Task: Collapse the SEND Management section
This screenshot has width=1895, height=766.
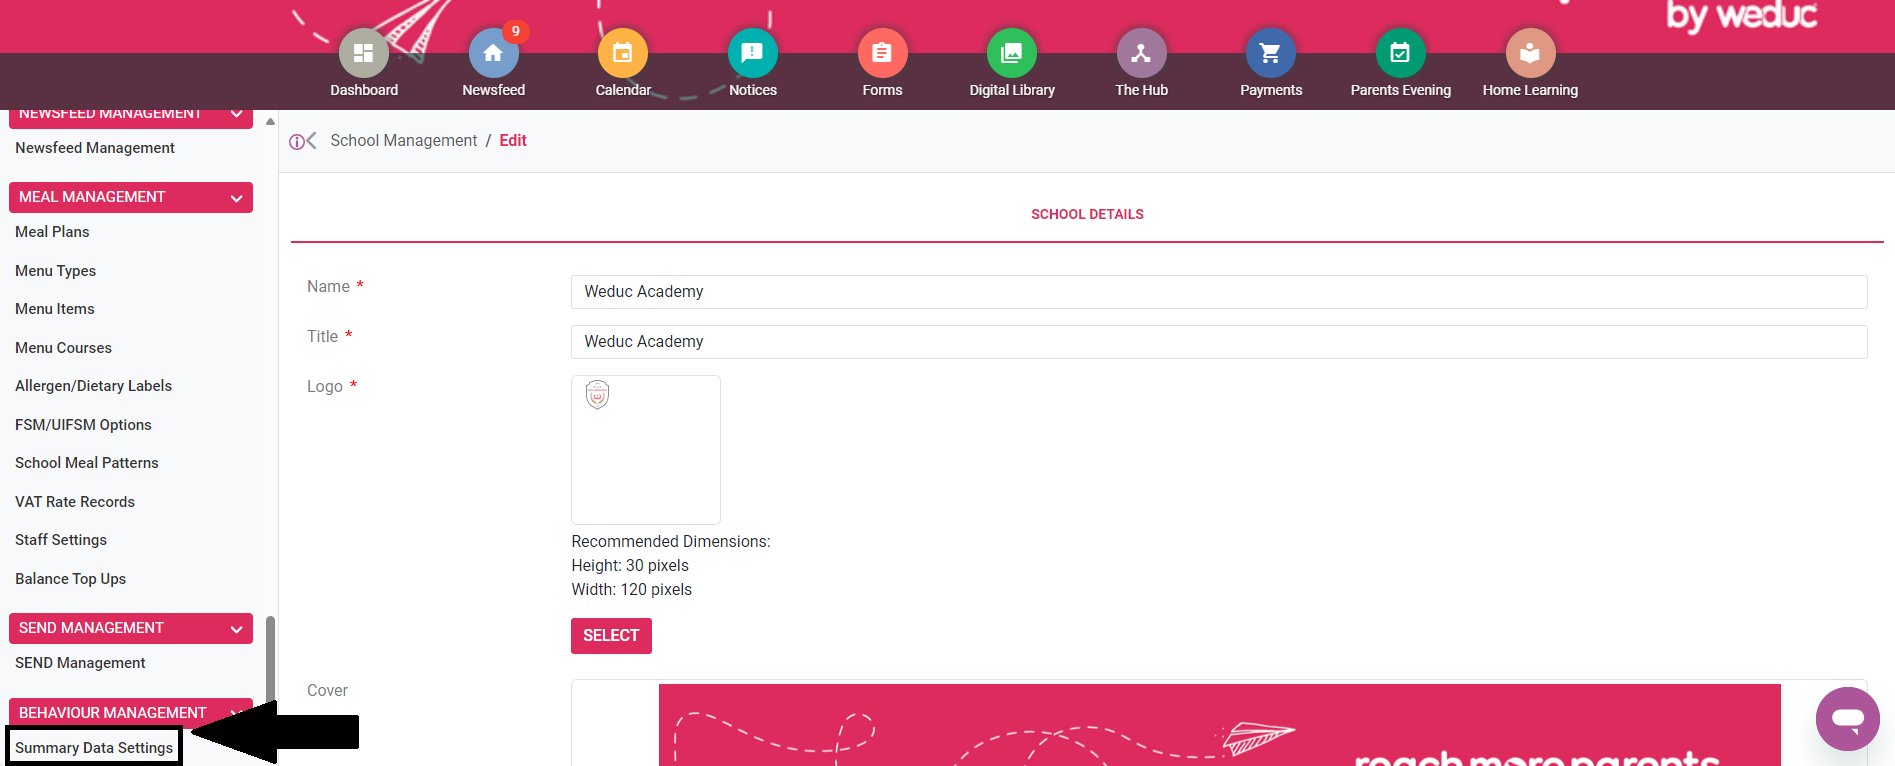Action: point(236,629)
